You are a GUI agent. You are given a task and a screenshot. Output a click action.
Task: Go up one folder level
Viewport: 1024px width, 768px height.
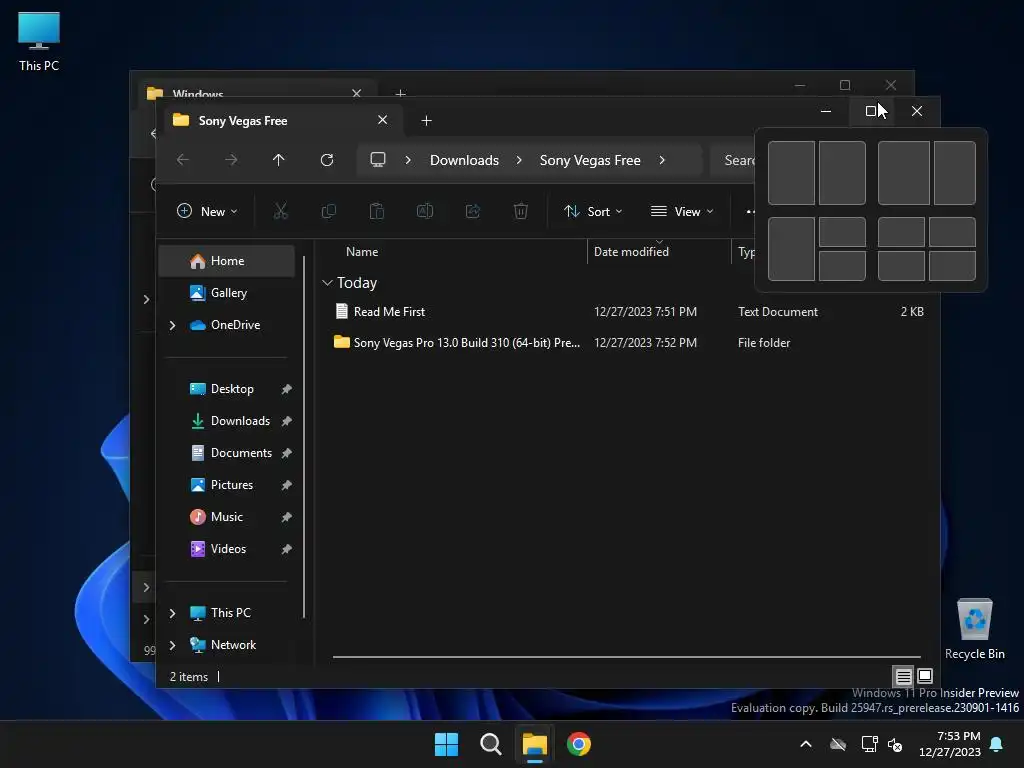click(279, 160)
